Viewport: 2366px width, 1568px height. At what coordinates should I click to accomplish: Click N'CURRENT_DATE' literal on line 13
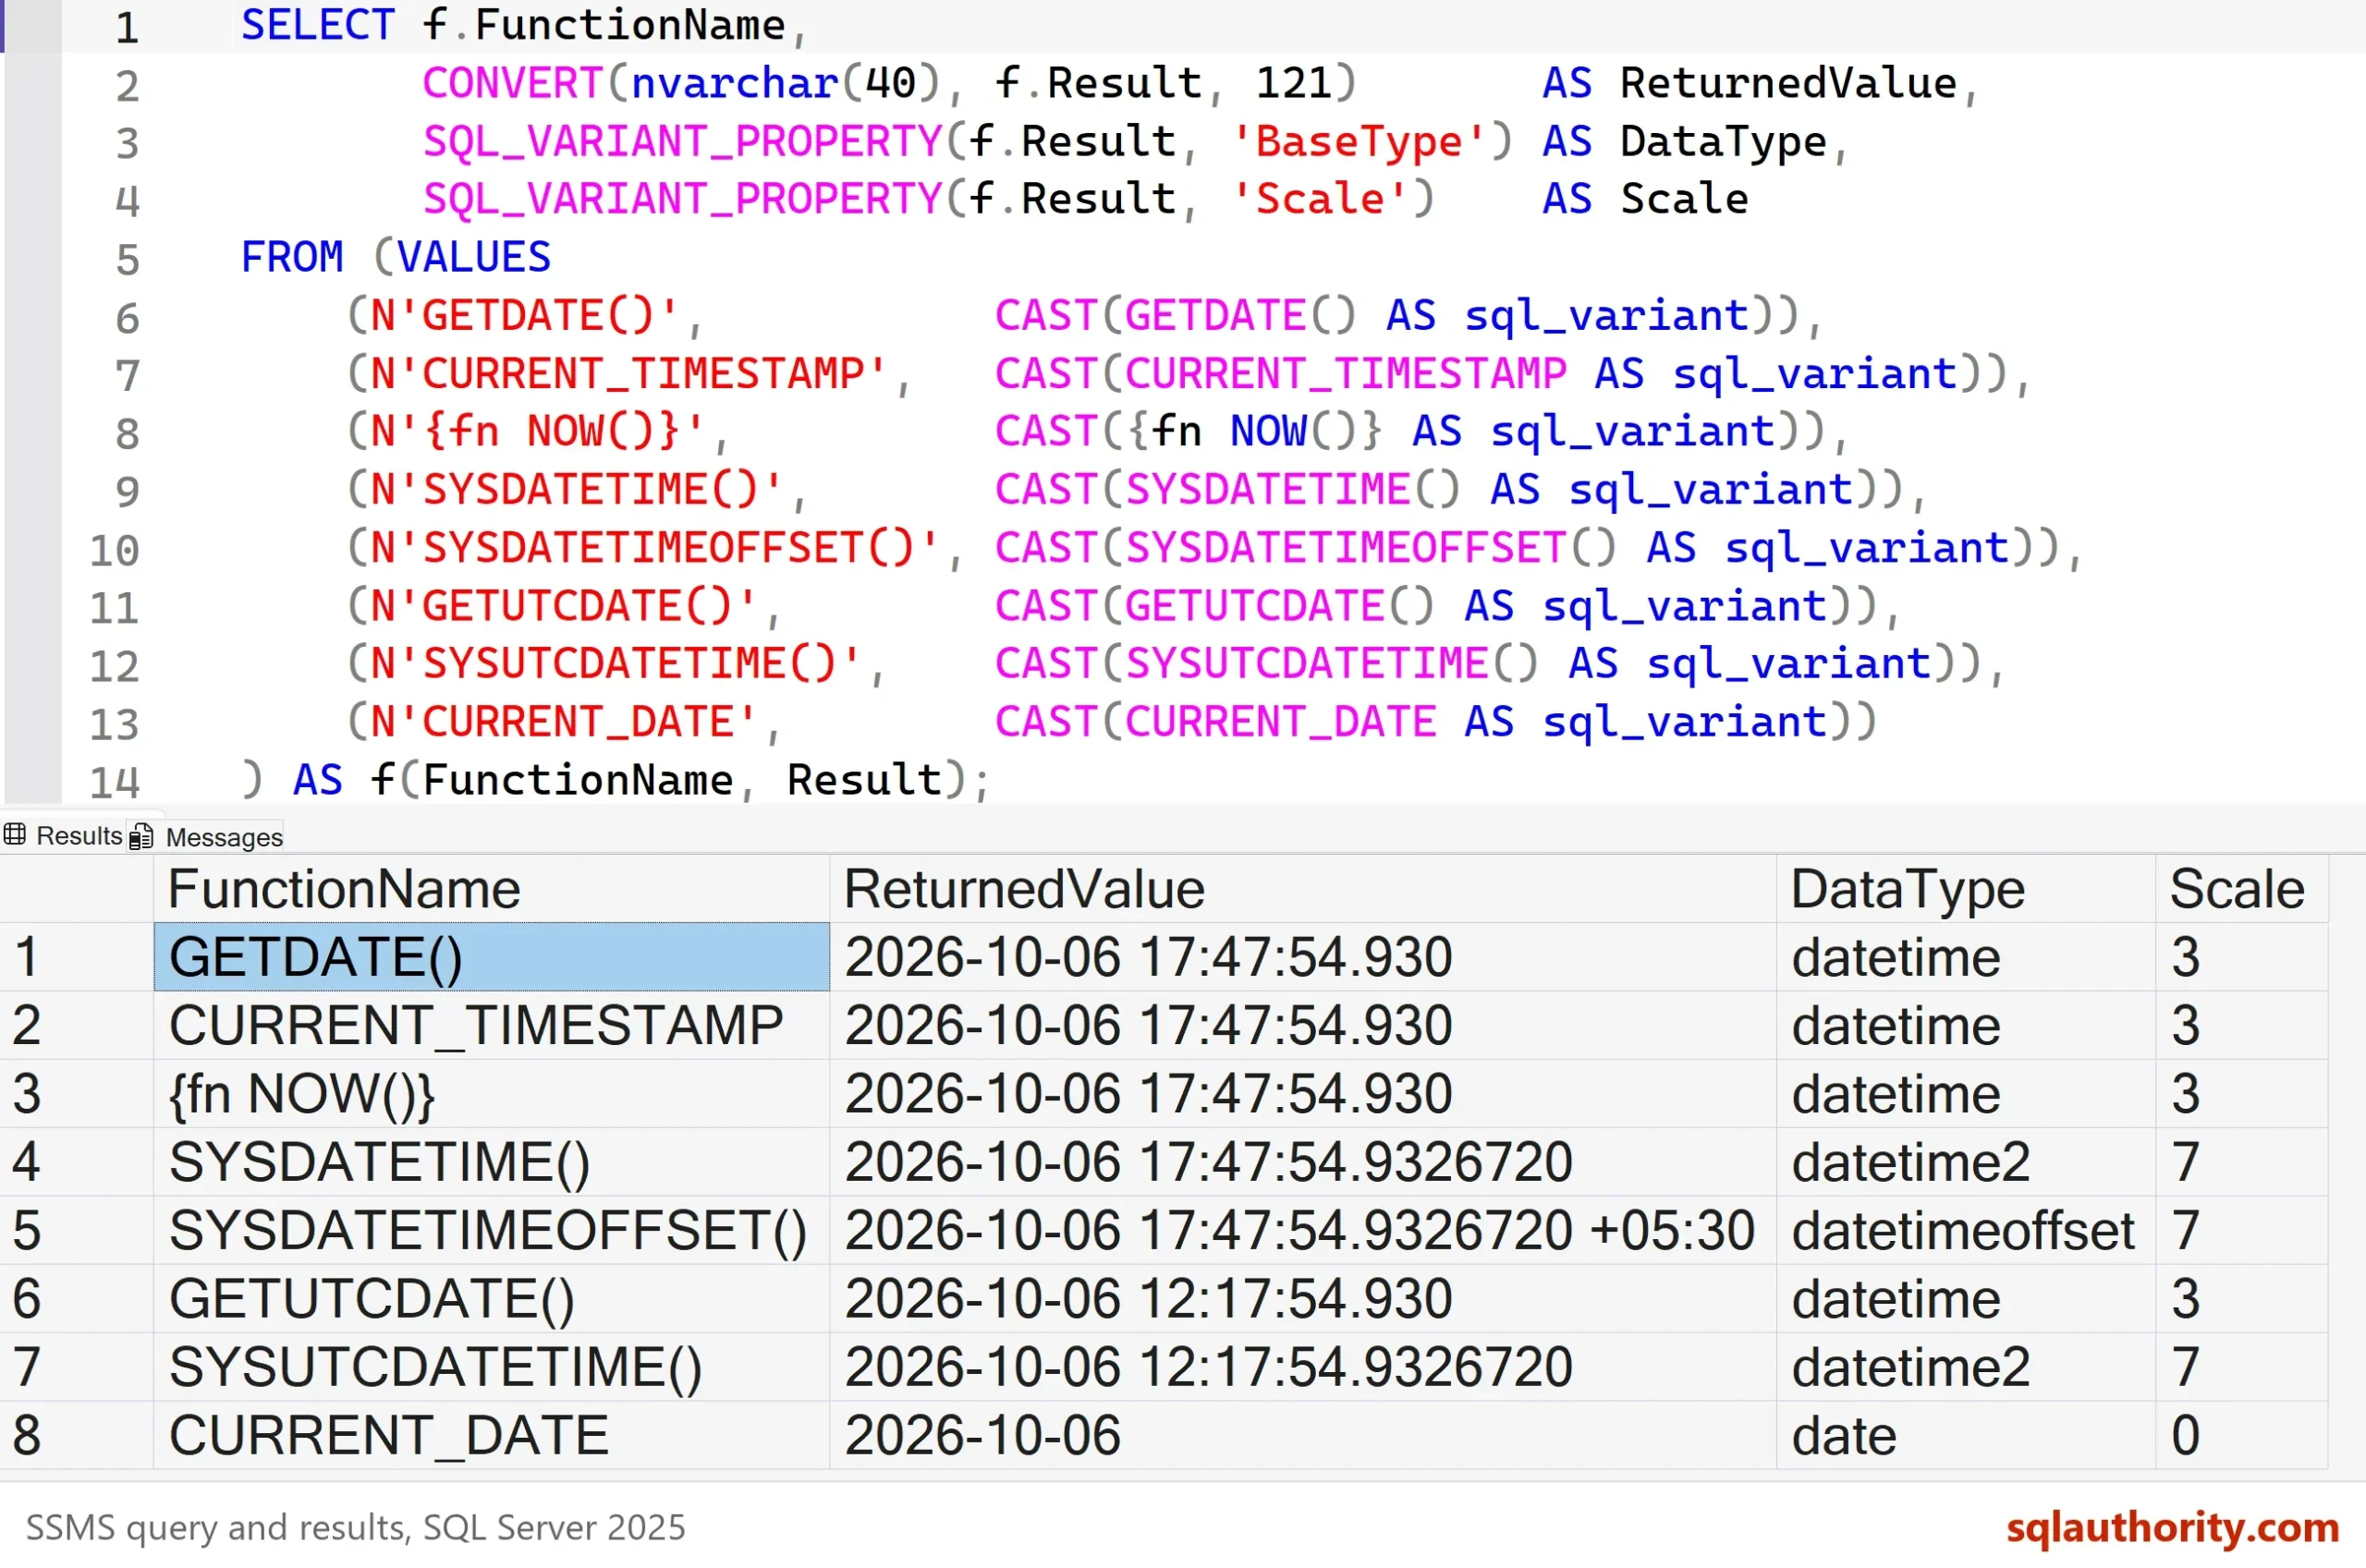pos(564,722)
